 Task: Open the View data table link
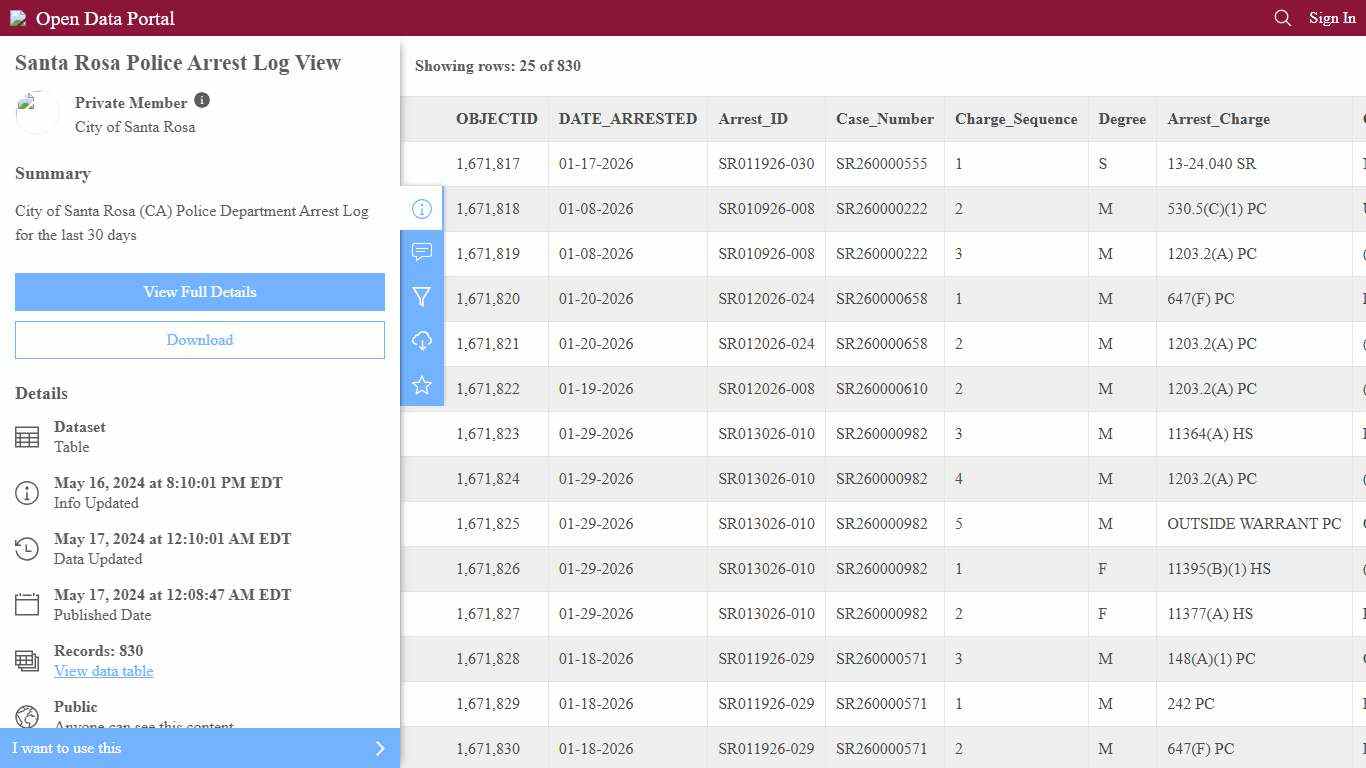tap(104, 671)
